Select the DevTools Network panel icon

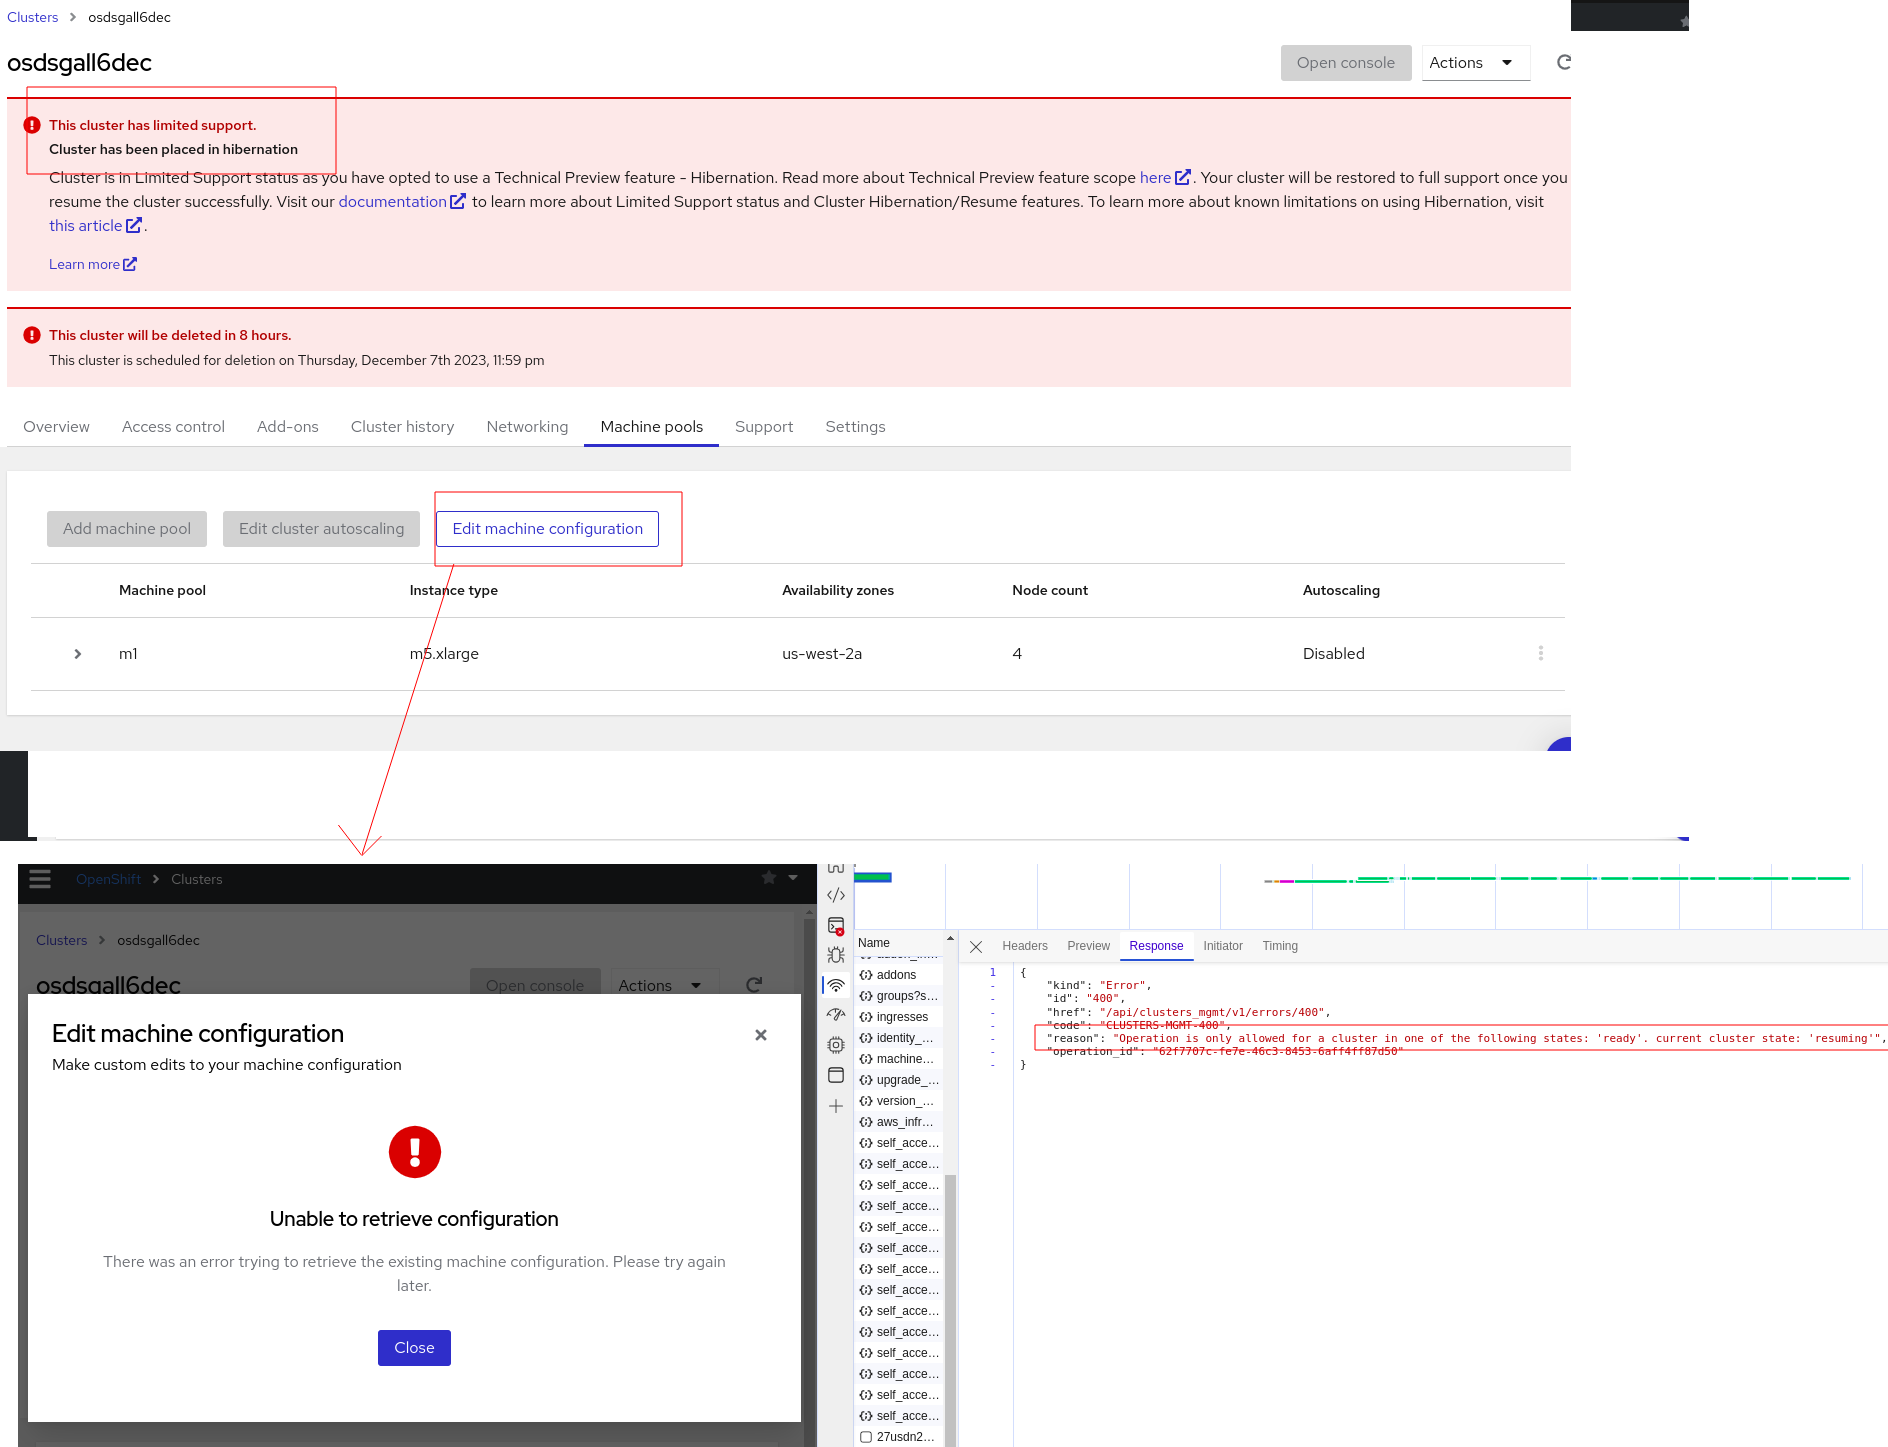(836, 985)
